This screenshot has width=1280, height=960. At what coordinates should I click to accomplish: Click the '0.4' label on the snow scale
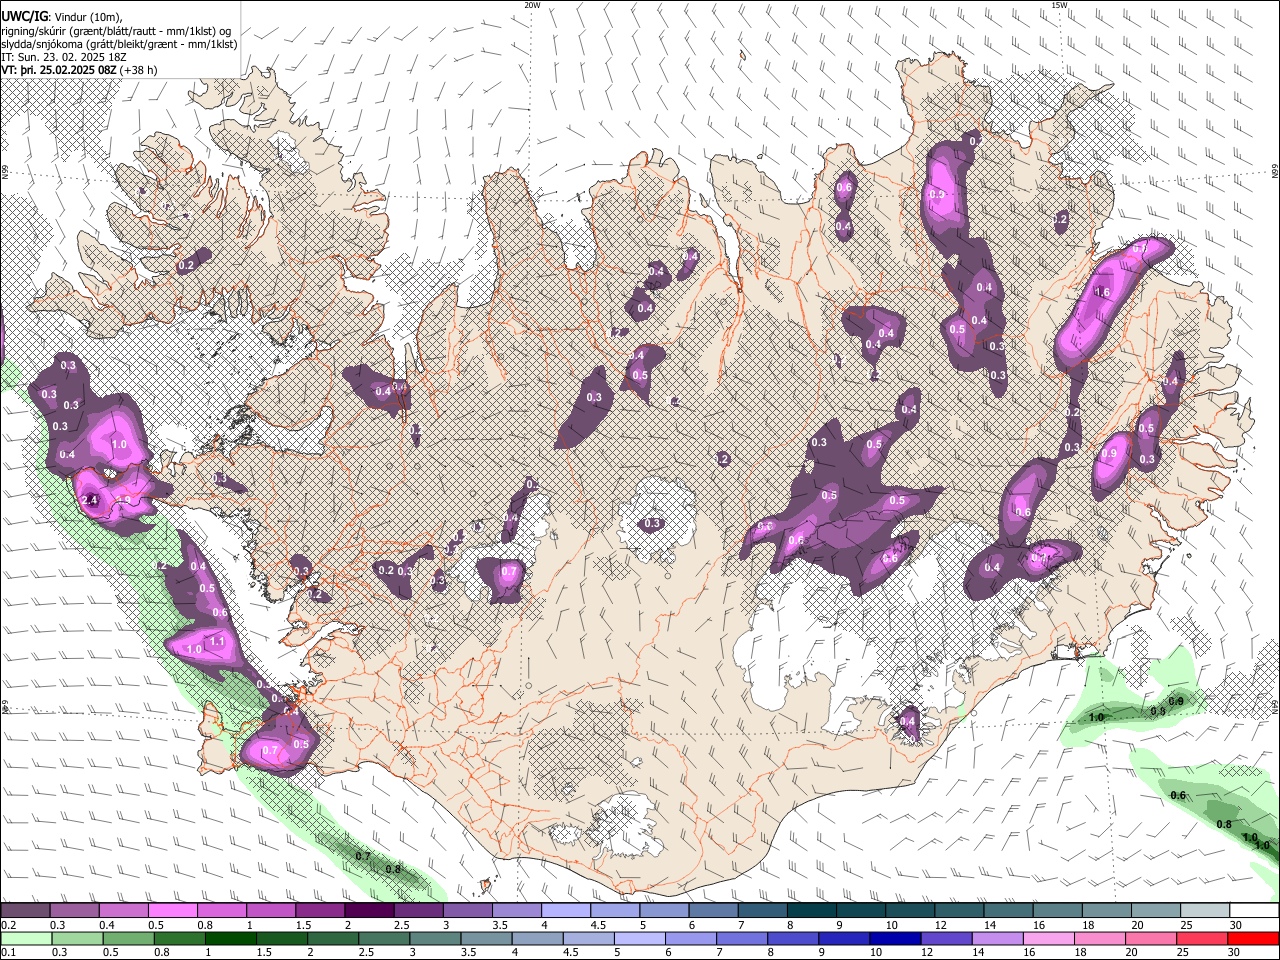[106, 925]
